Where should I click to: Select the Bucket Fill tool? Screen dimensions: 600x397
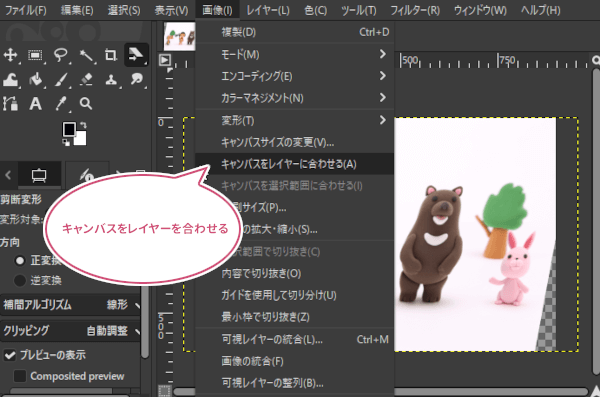click(x=36, y=80)
